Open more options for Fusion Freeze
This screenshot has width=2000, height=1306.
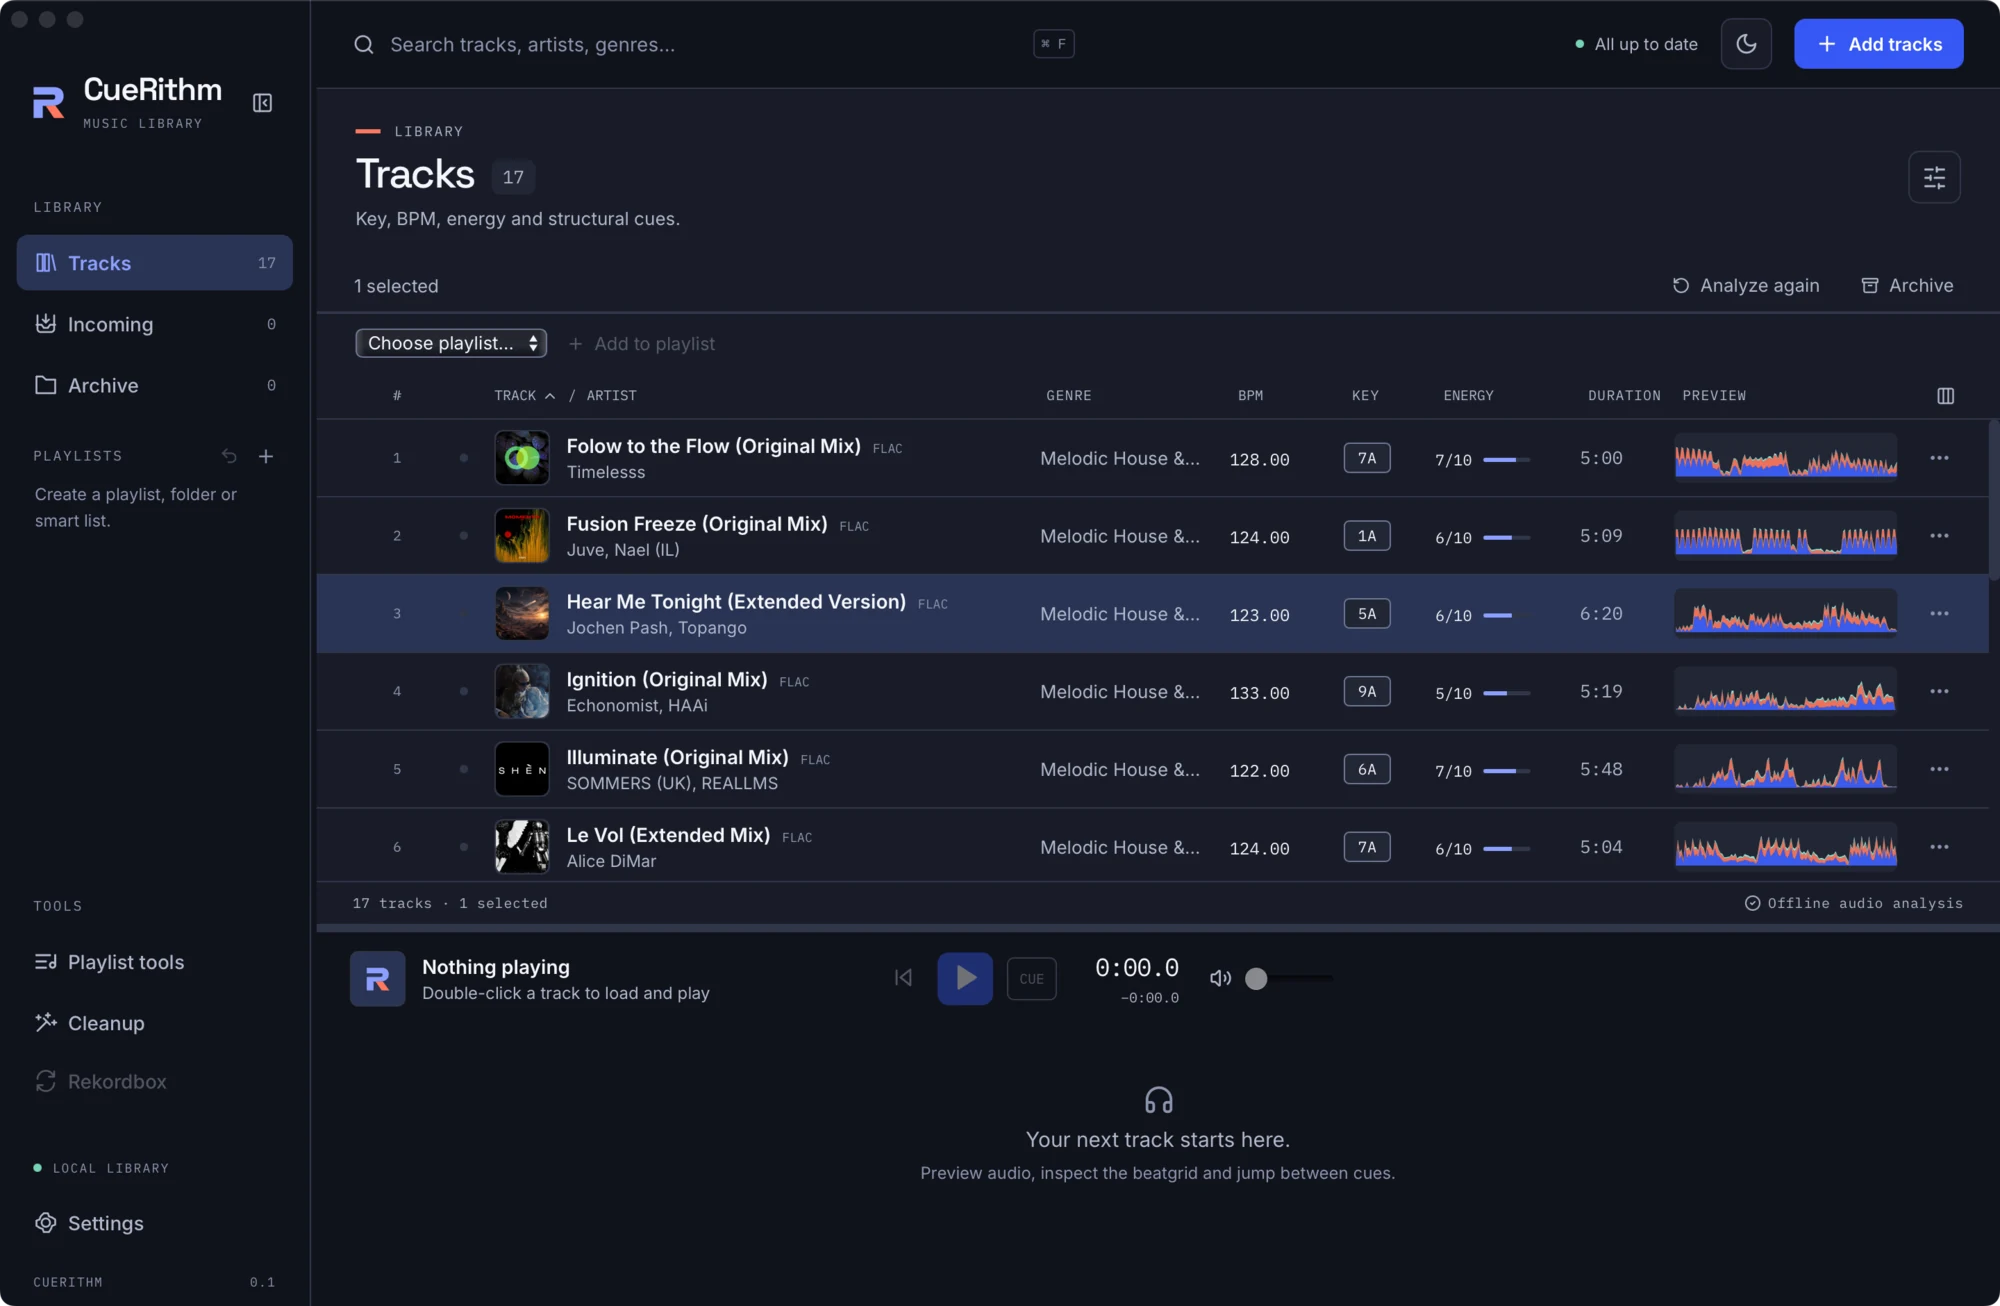(x=1939, y=536)
